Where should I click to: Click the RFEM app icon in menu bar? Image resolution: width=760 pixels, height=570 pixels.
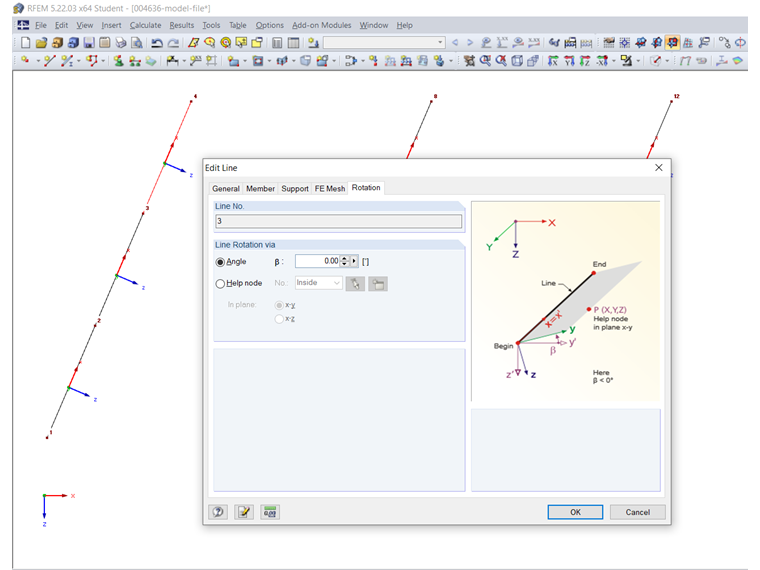pos(23,25)
